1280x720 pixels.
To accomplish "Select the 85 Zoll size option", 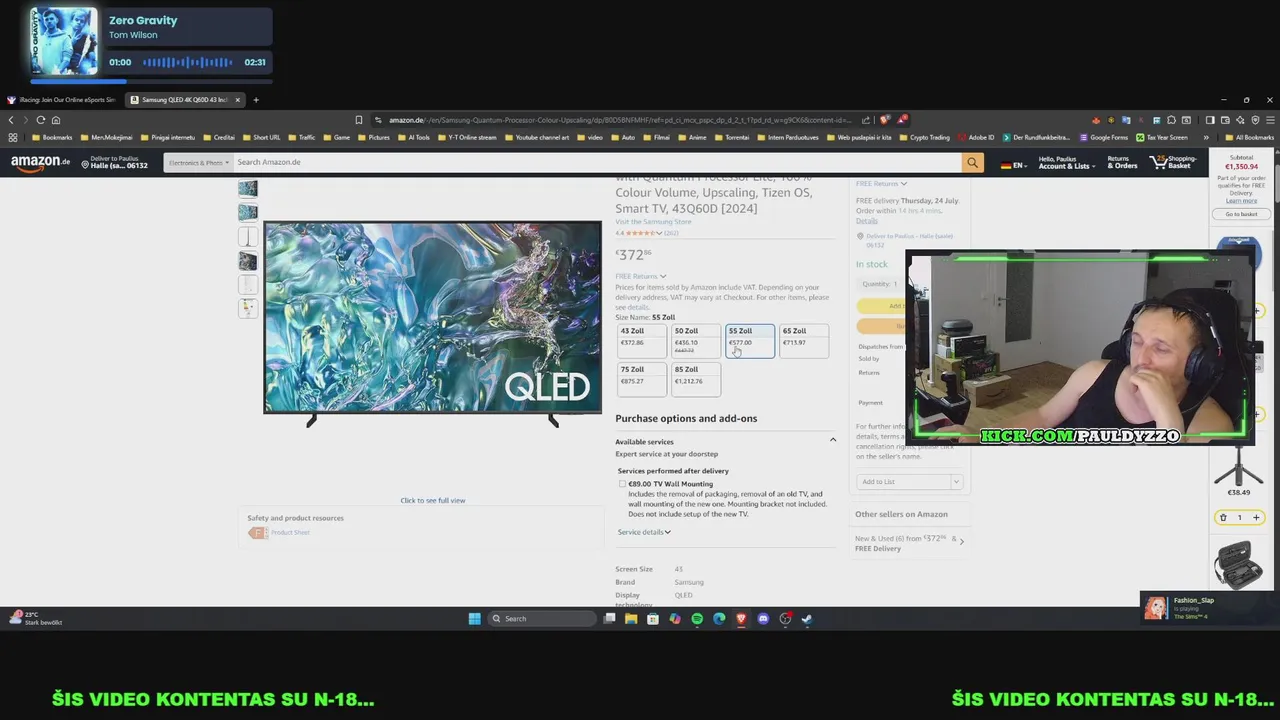I will click(x=695, y=379).
